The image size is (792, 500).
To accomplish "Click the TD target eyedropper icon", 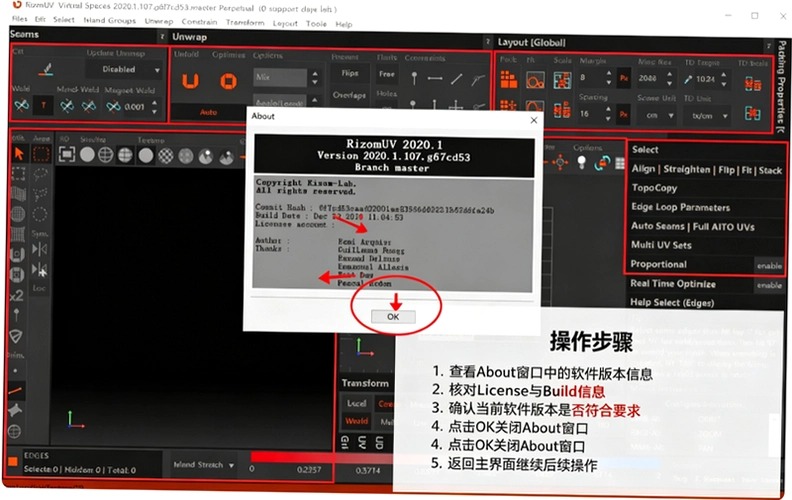I will [688, 79].
